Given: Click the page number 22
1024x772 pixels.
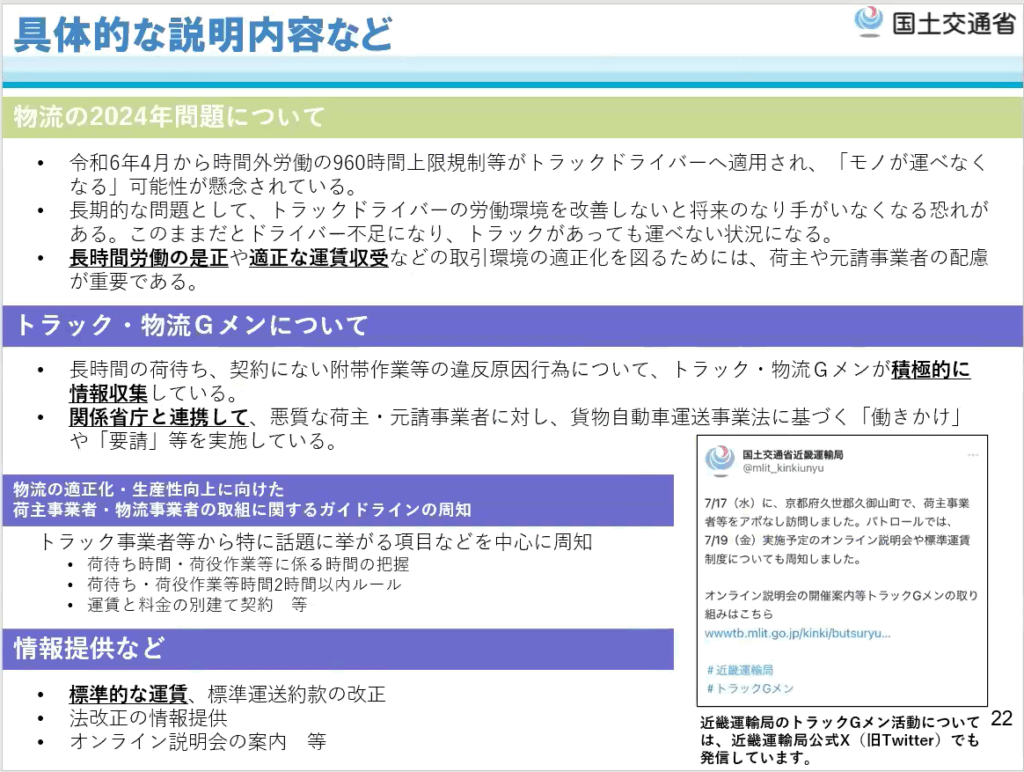Looking at the screenshot, I should coord(1001,719).
